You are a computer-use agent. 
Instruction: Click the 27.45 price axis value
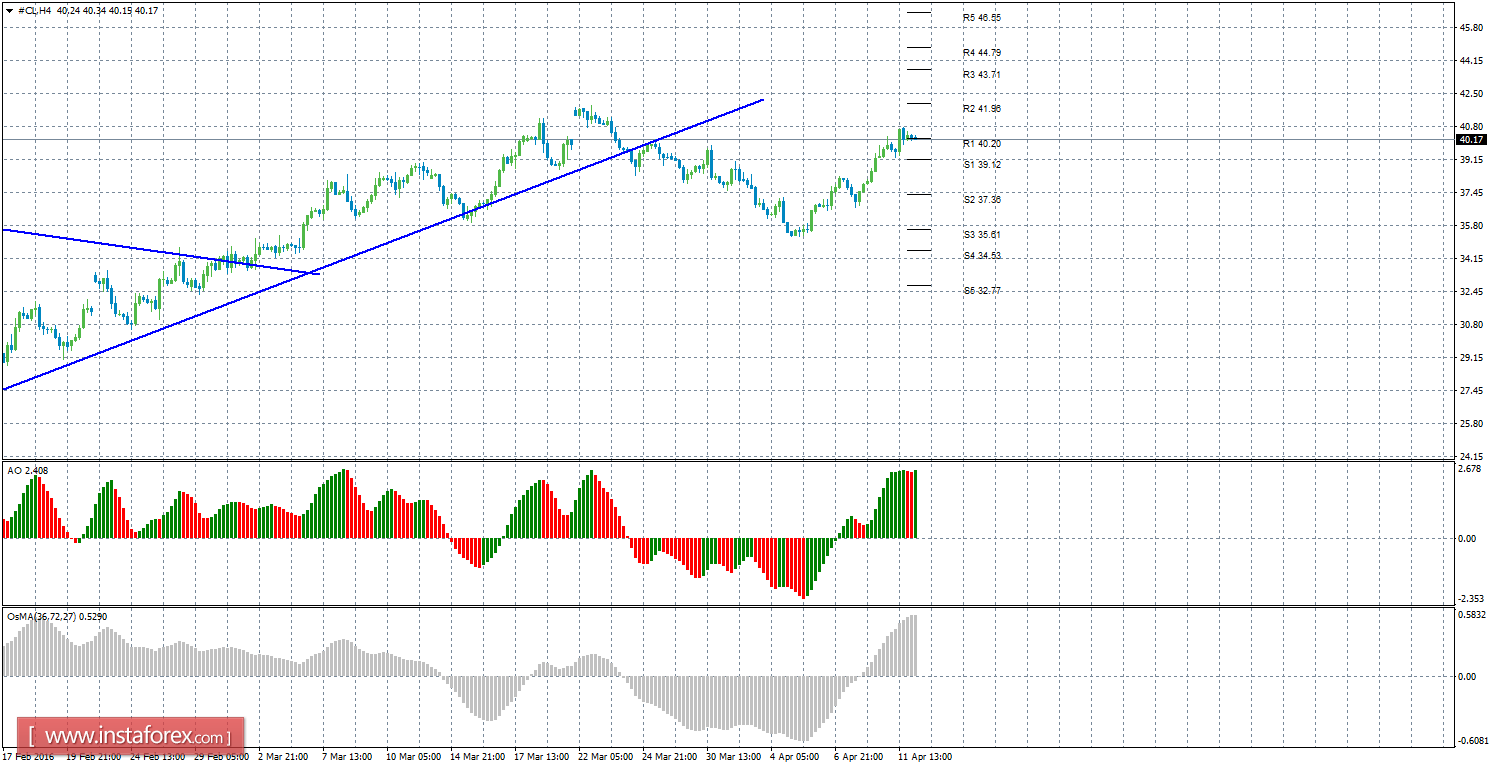click(x=1470, y=391)
